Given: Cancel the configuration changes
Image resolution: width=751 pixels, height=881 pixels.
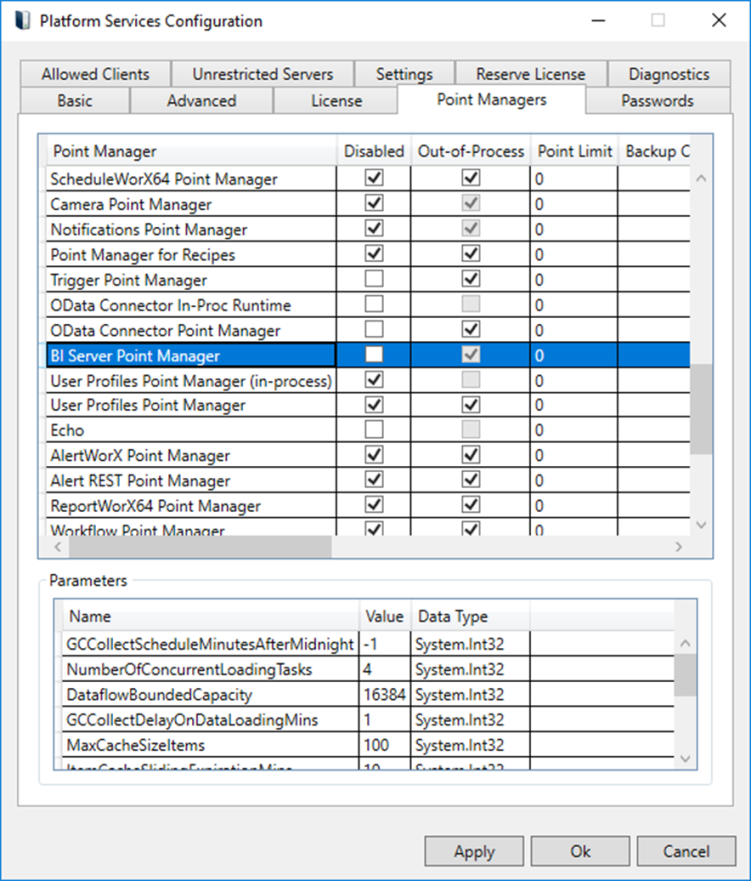Looking at the screenshot, I should [686, 851].
